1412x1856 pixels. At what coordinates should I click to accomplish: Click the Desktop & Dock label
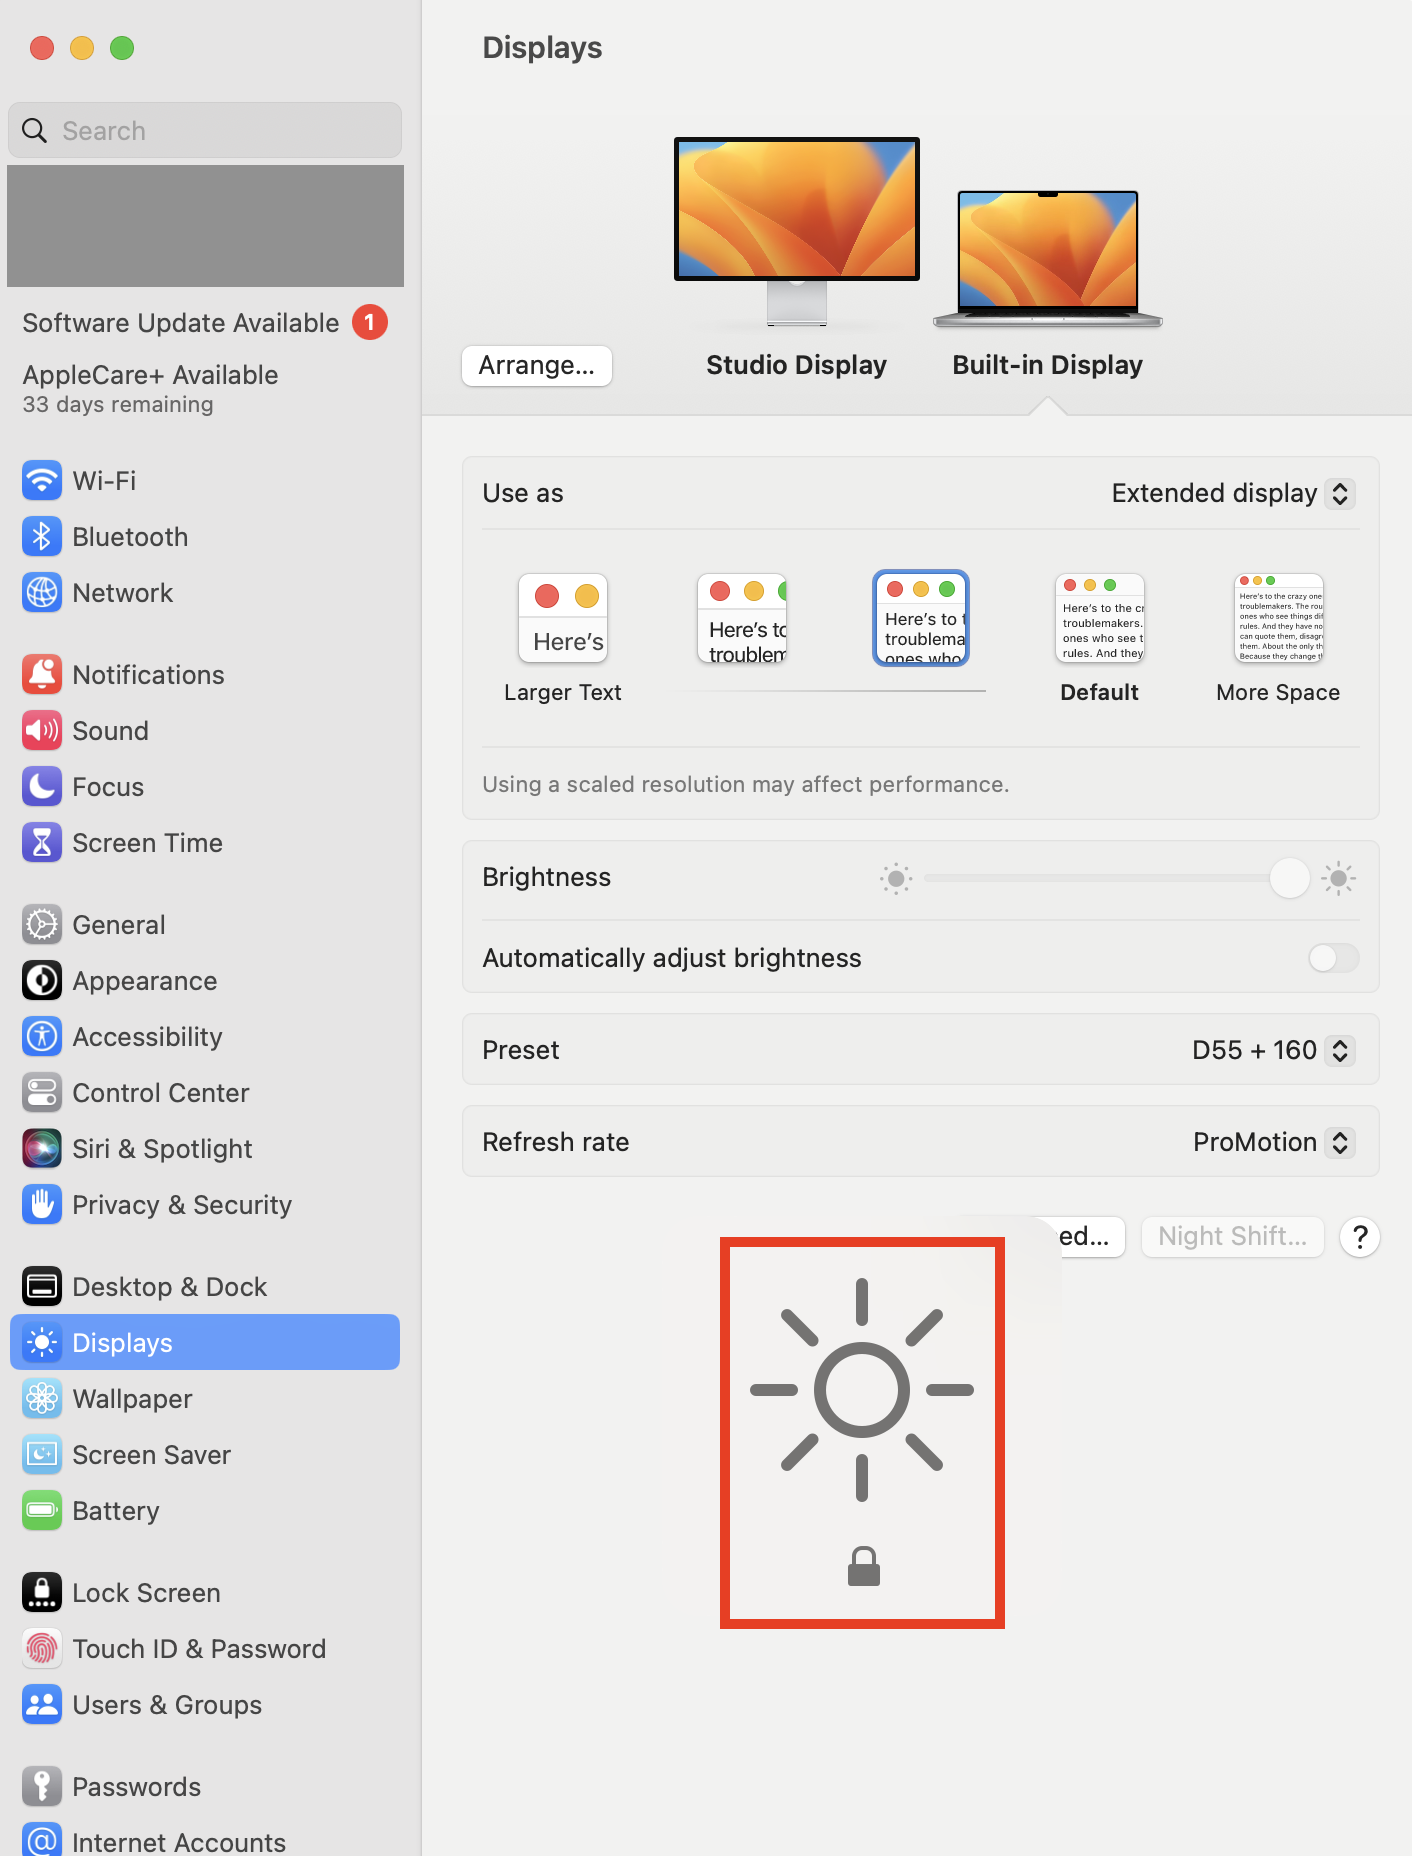169,1287
